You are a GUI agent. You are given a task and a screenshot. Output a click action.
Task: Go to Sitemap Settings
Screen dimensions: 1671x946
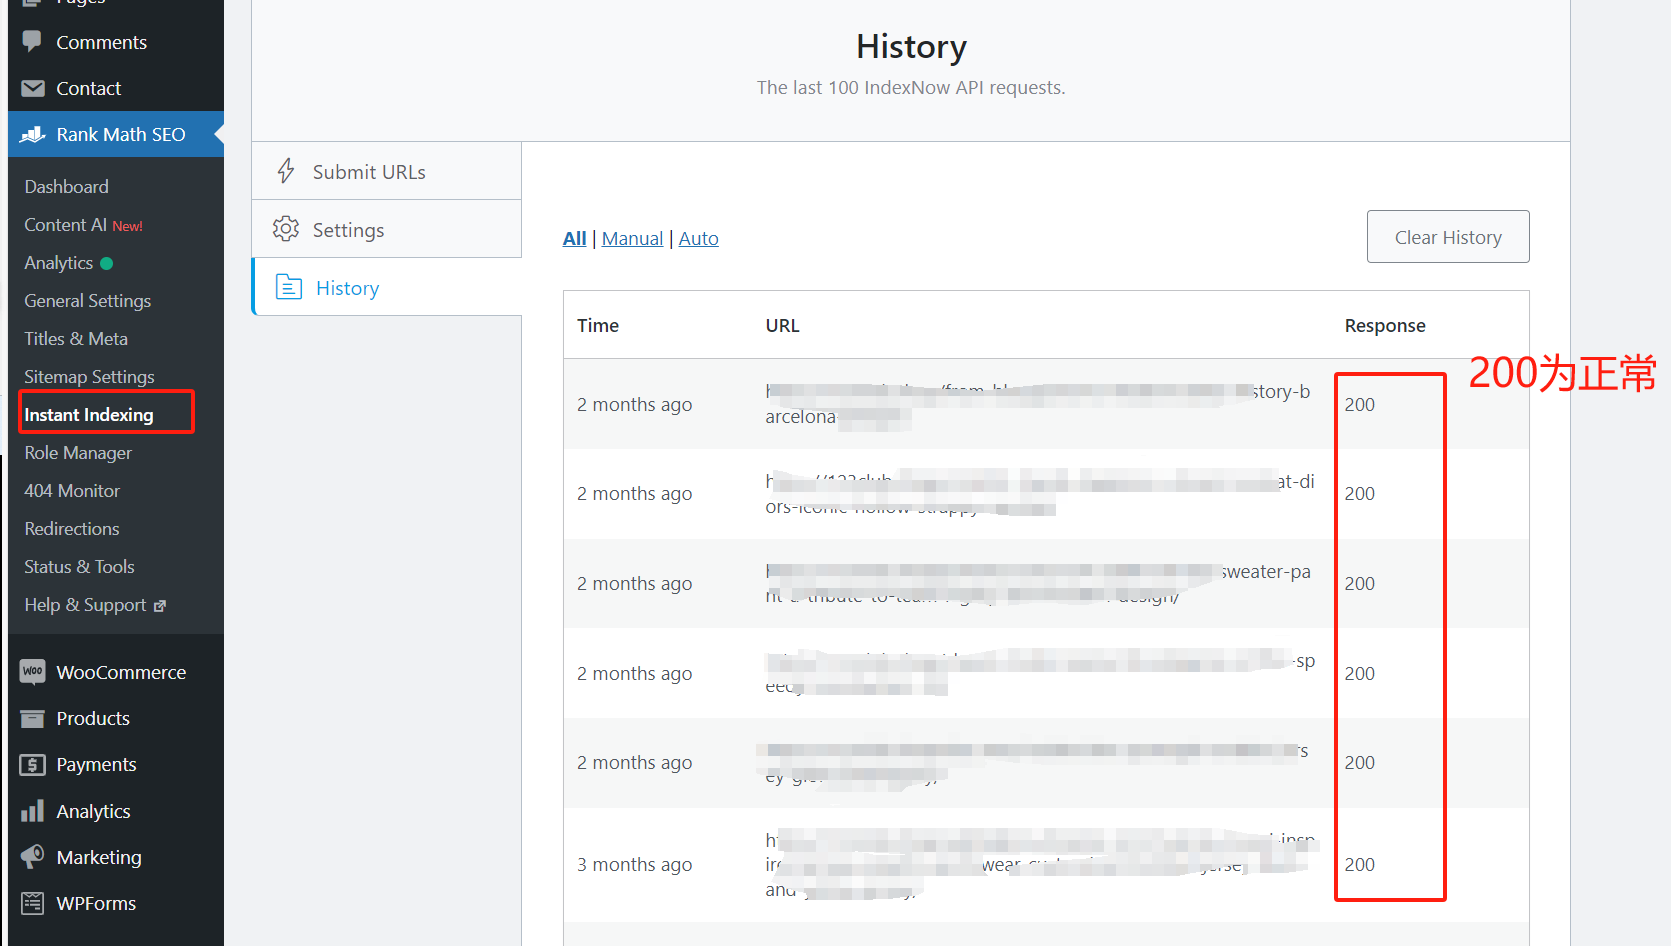(89, 377)
